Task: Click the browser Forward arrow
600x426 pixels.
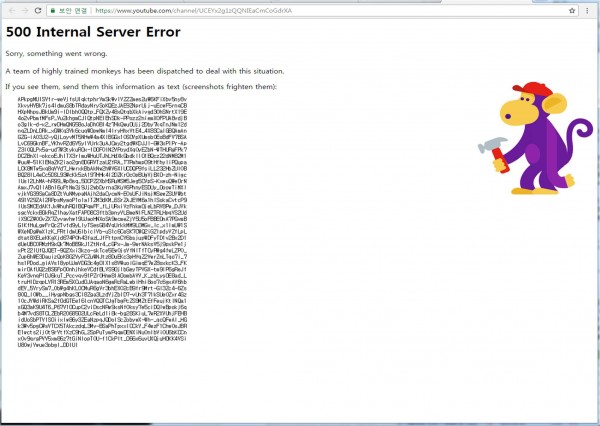Action: (x=23, y=8)
